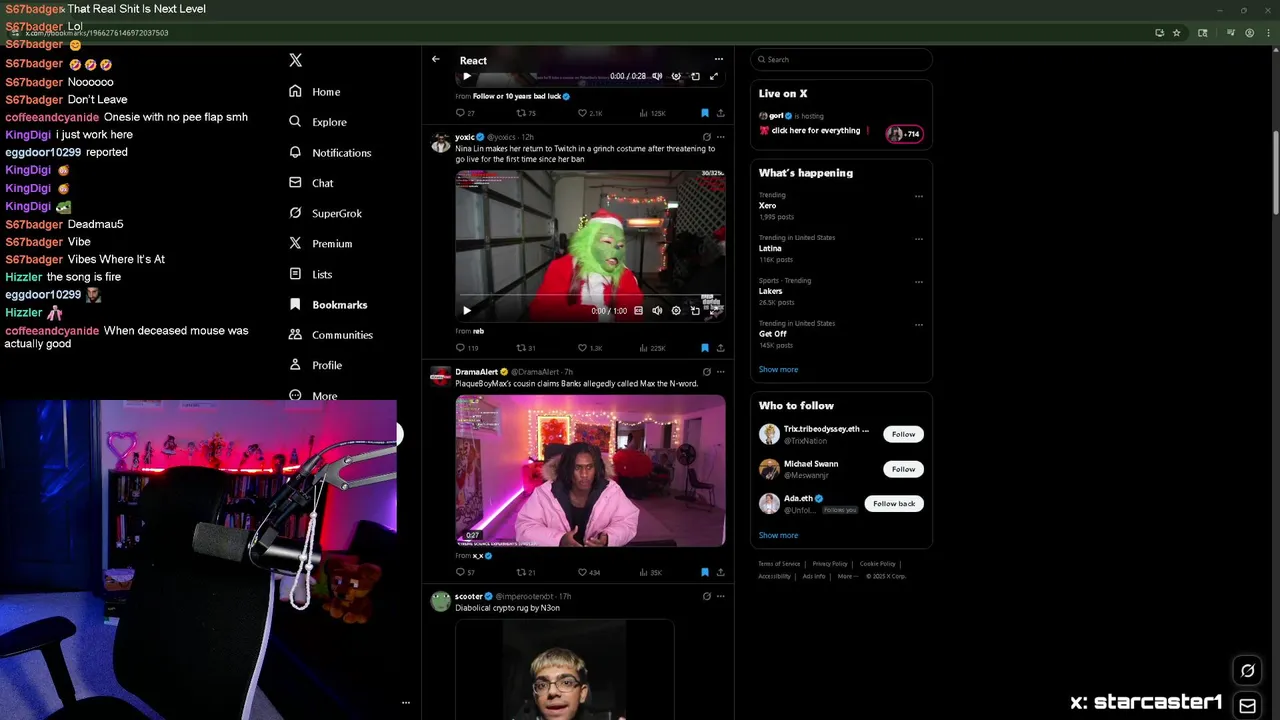Image resolution: width=1280 pixels, height=720 pixels.
Task: Join the live space with +714 listeners
Action: click(x=904, y=134)
